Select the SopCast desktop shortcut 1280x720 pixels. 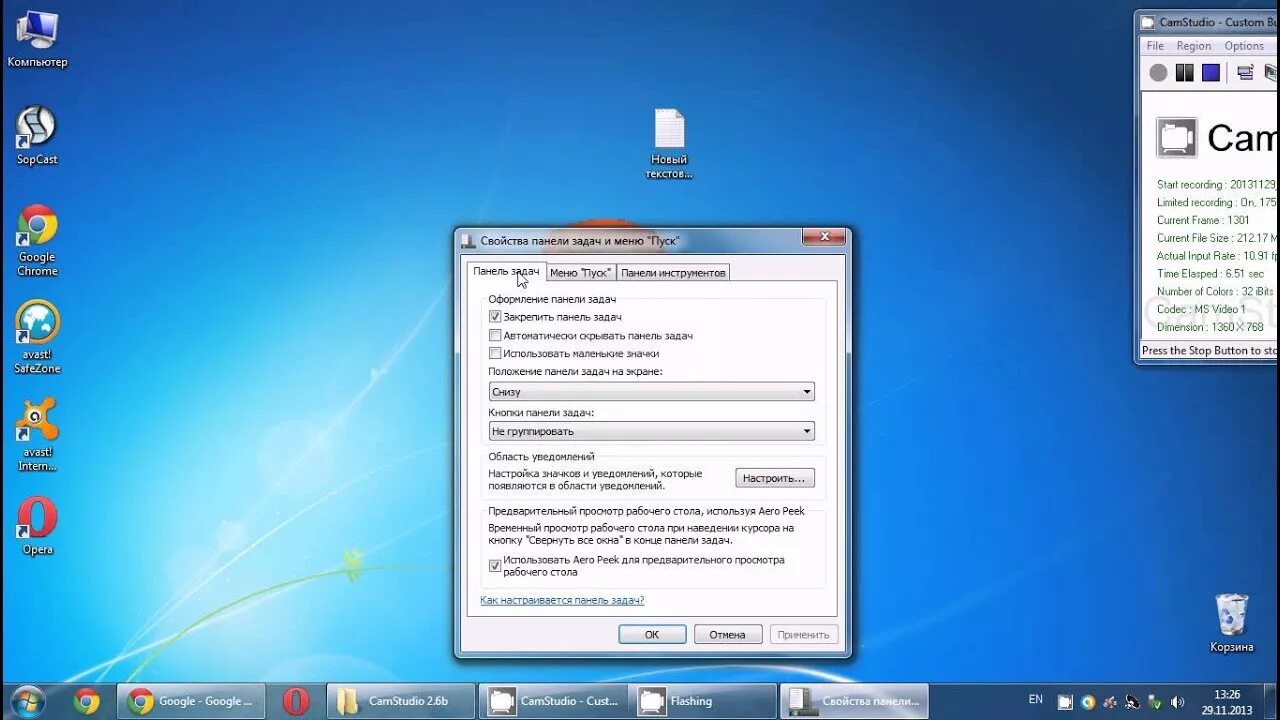coord(37,135)
